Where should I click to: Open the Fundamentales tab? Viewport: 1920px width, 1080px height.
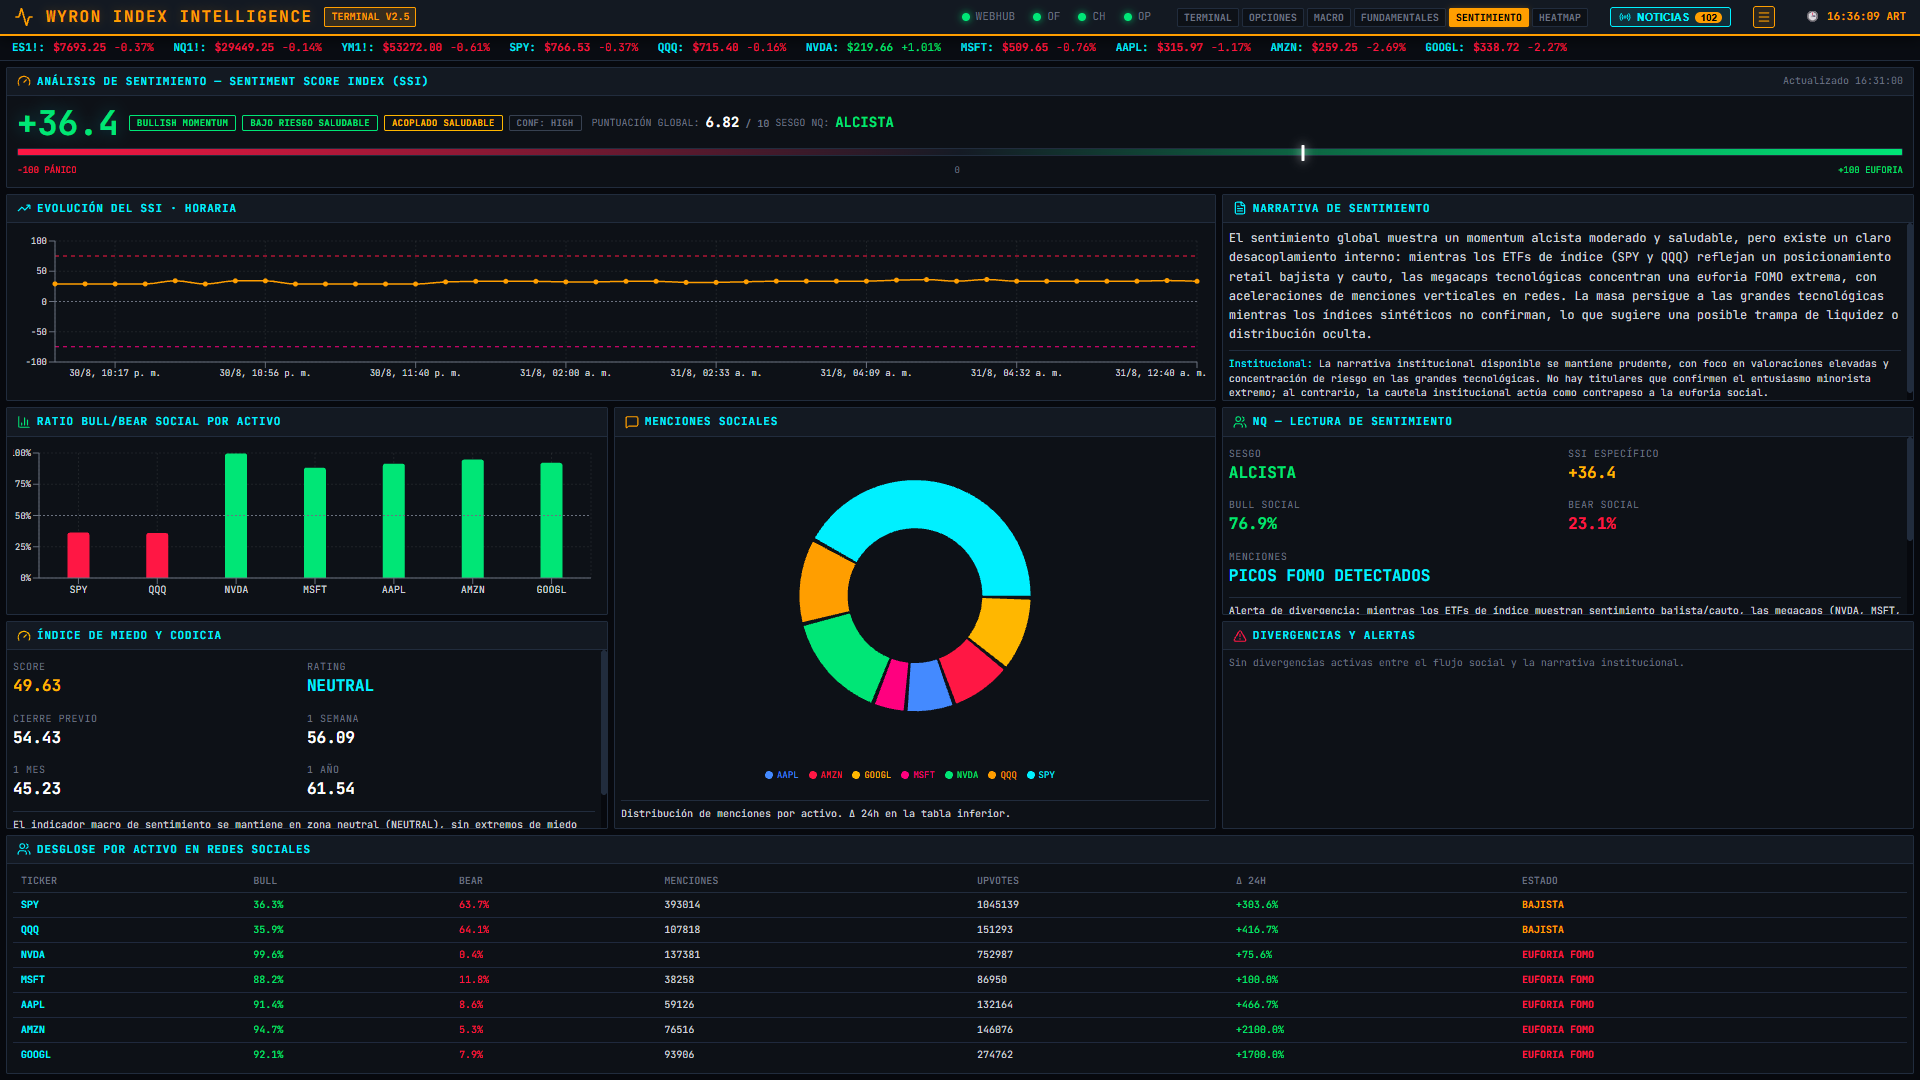[x=1399, y=18]
